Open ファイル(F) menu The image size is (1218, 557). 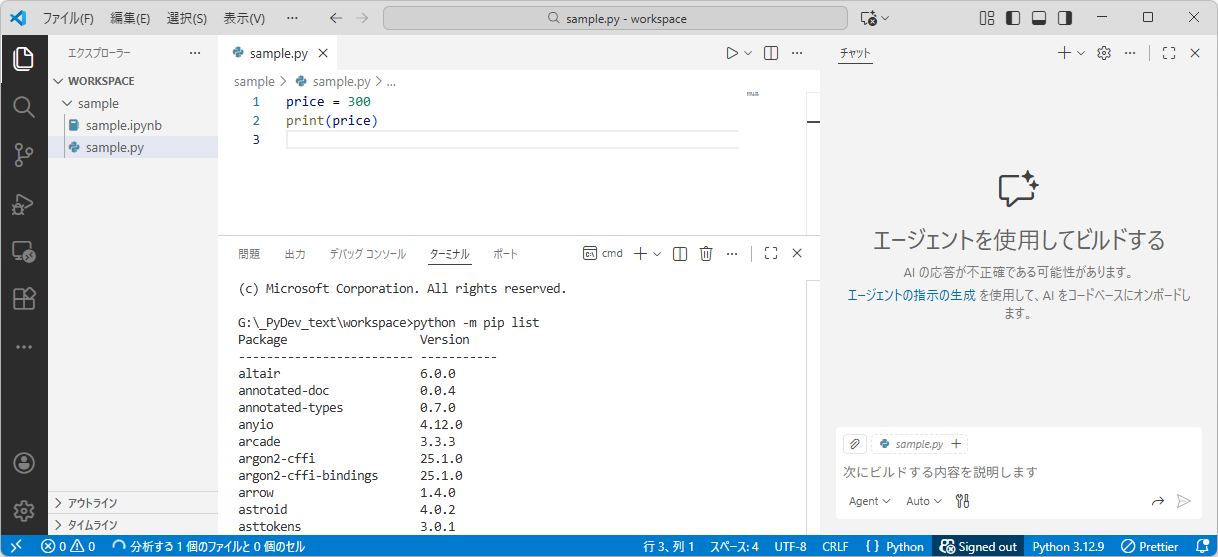point(68,18)
